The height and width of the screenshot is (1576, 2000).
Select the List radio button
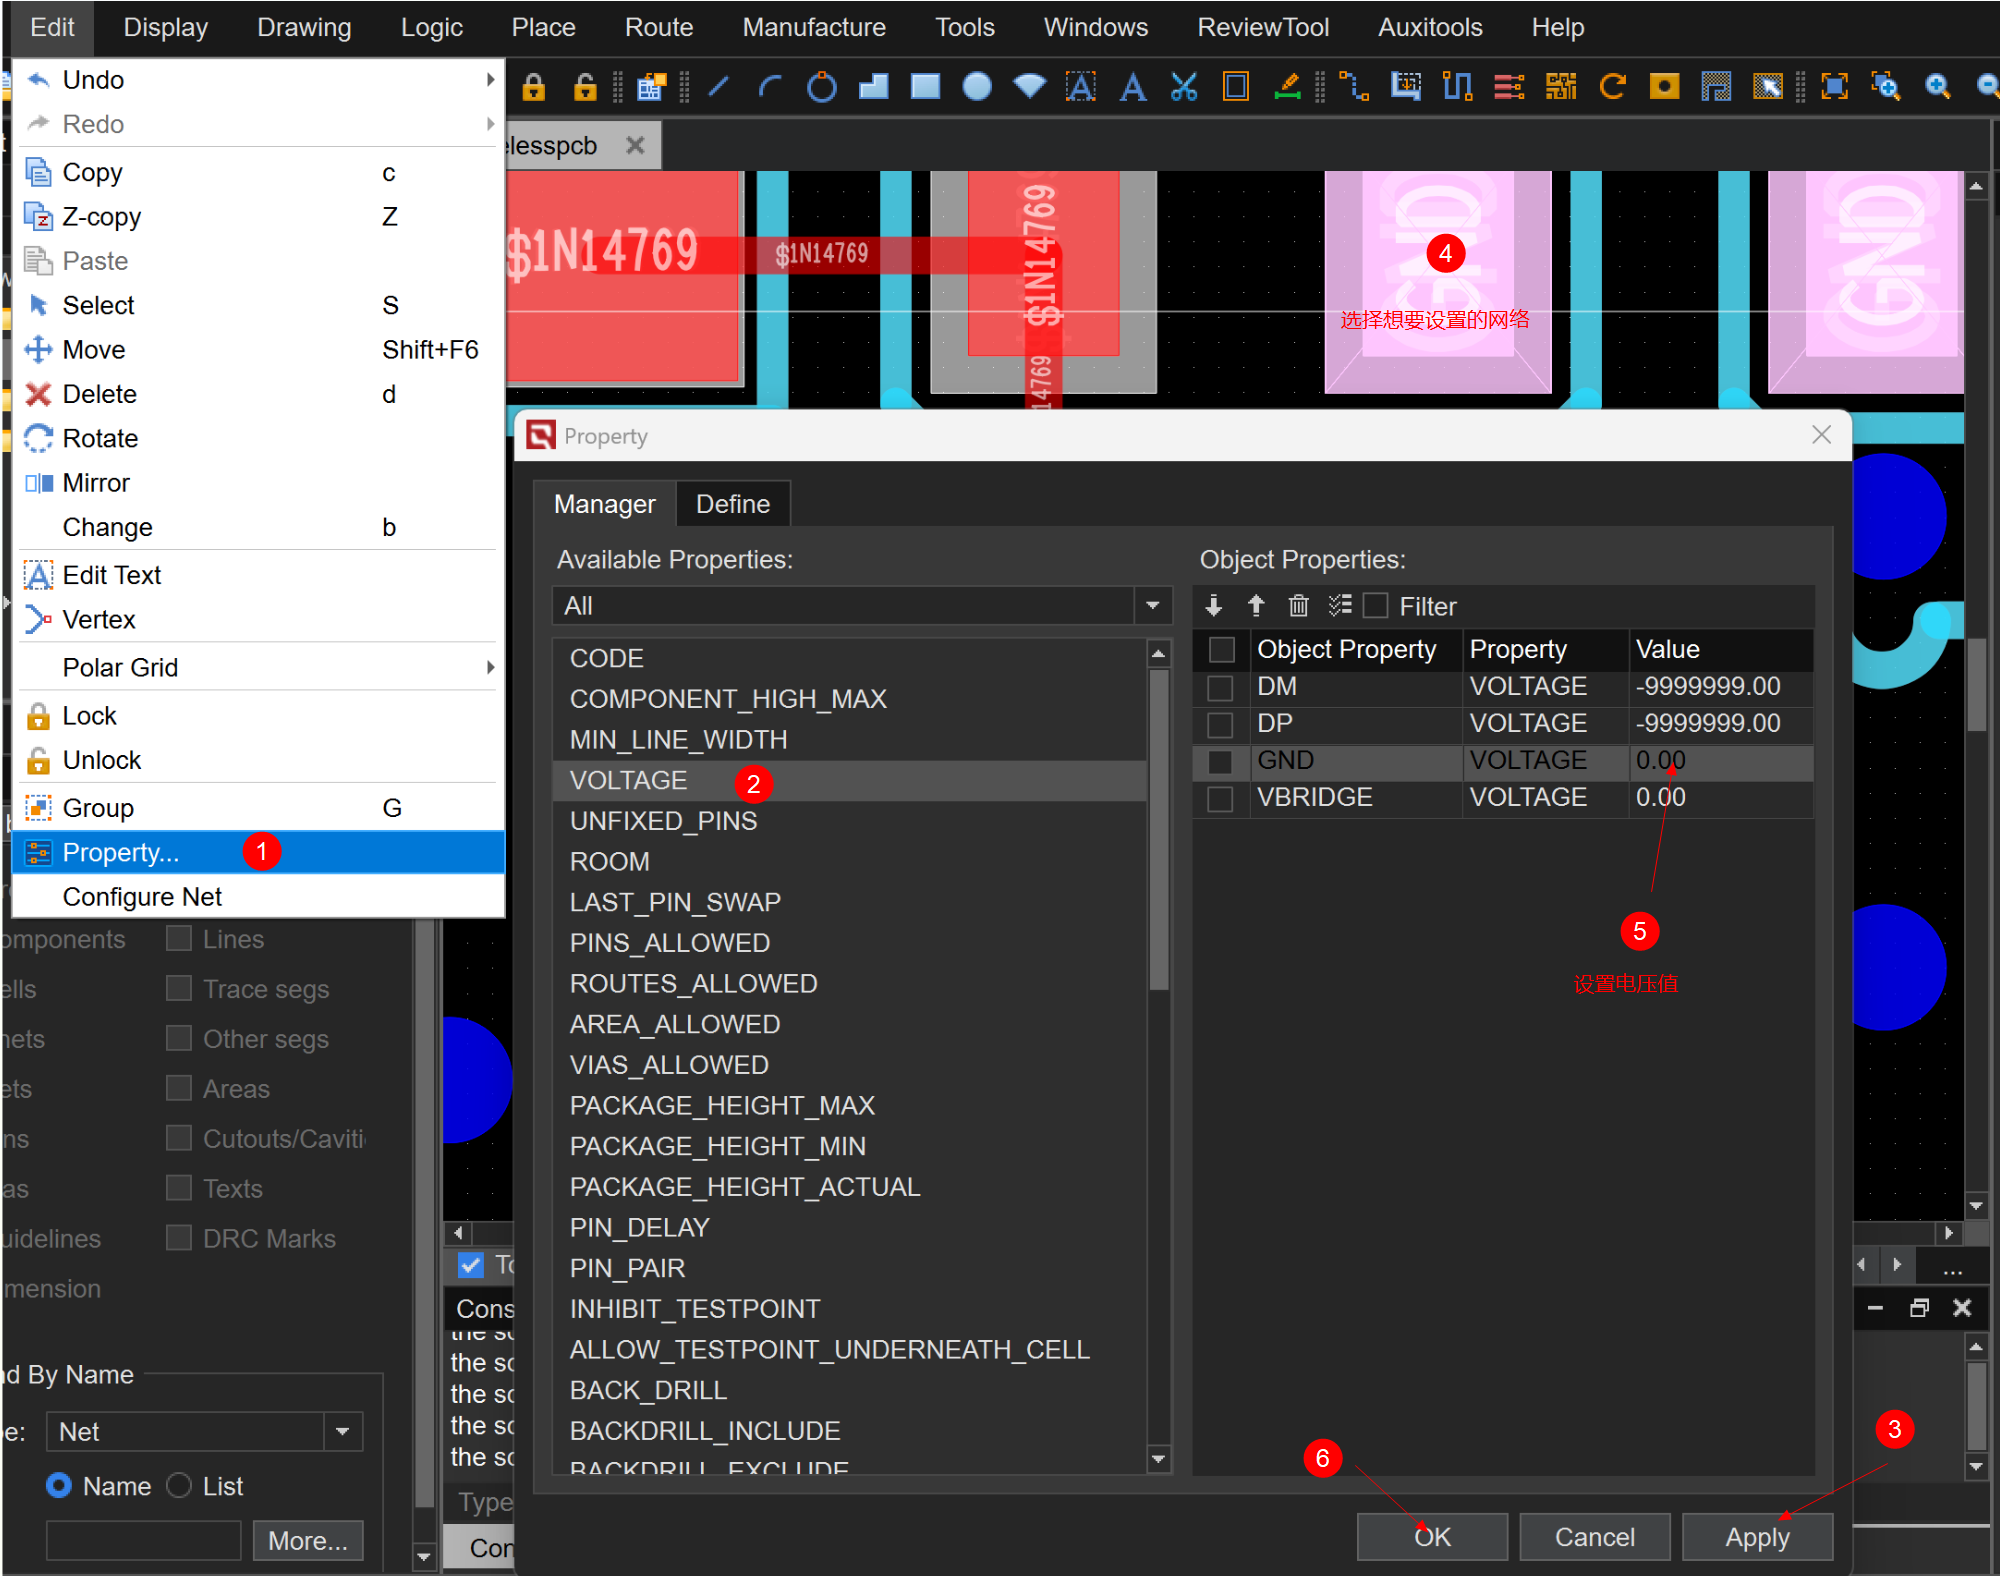click(x=180, y=1486)
